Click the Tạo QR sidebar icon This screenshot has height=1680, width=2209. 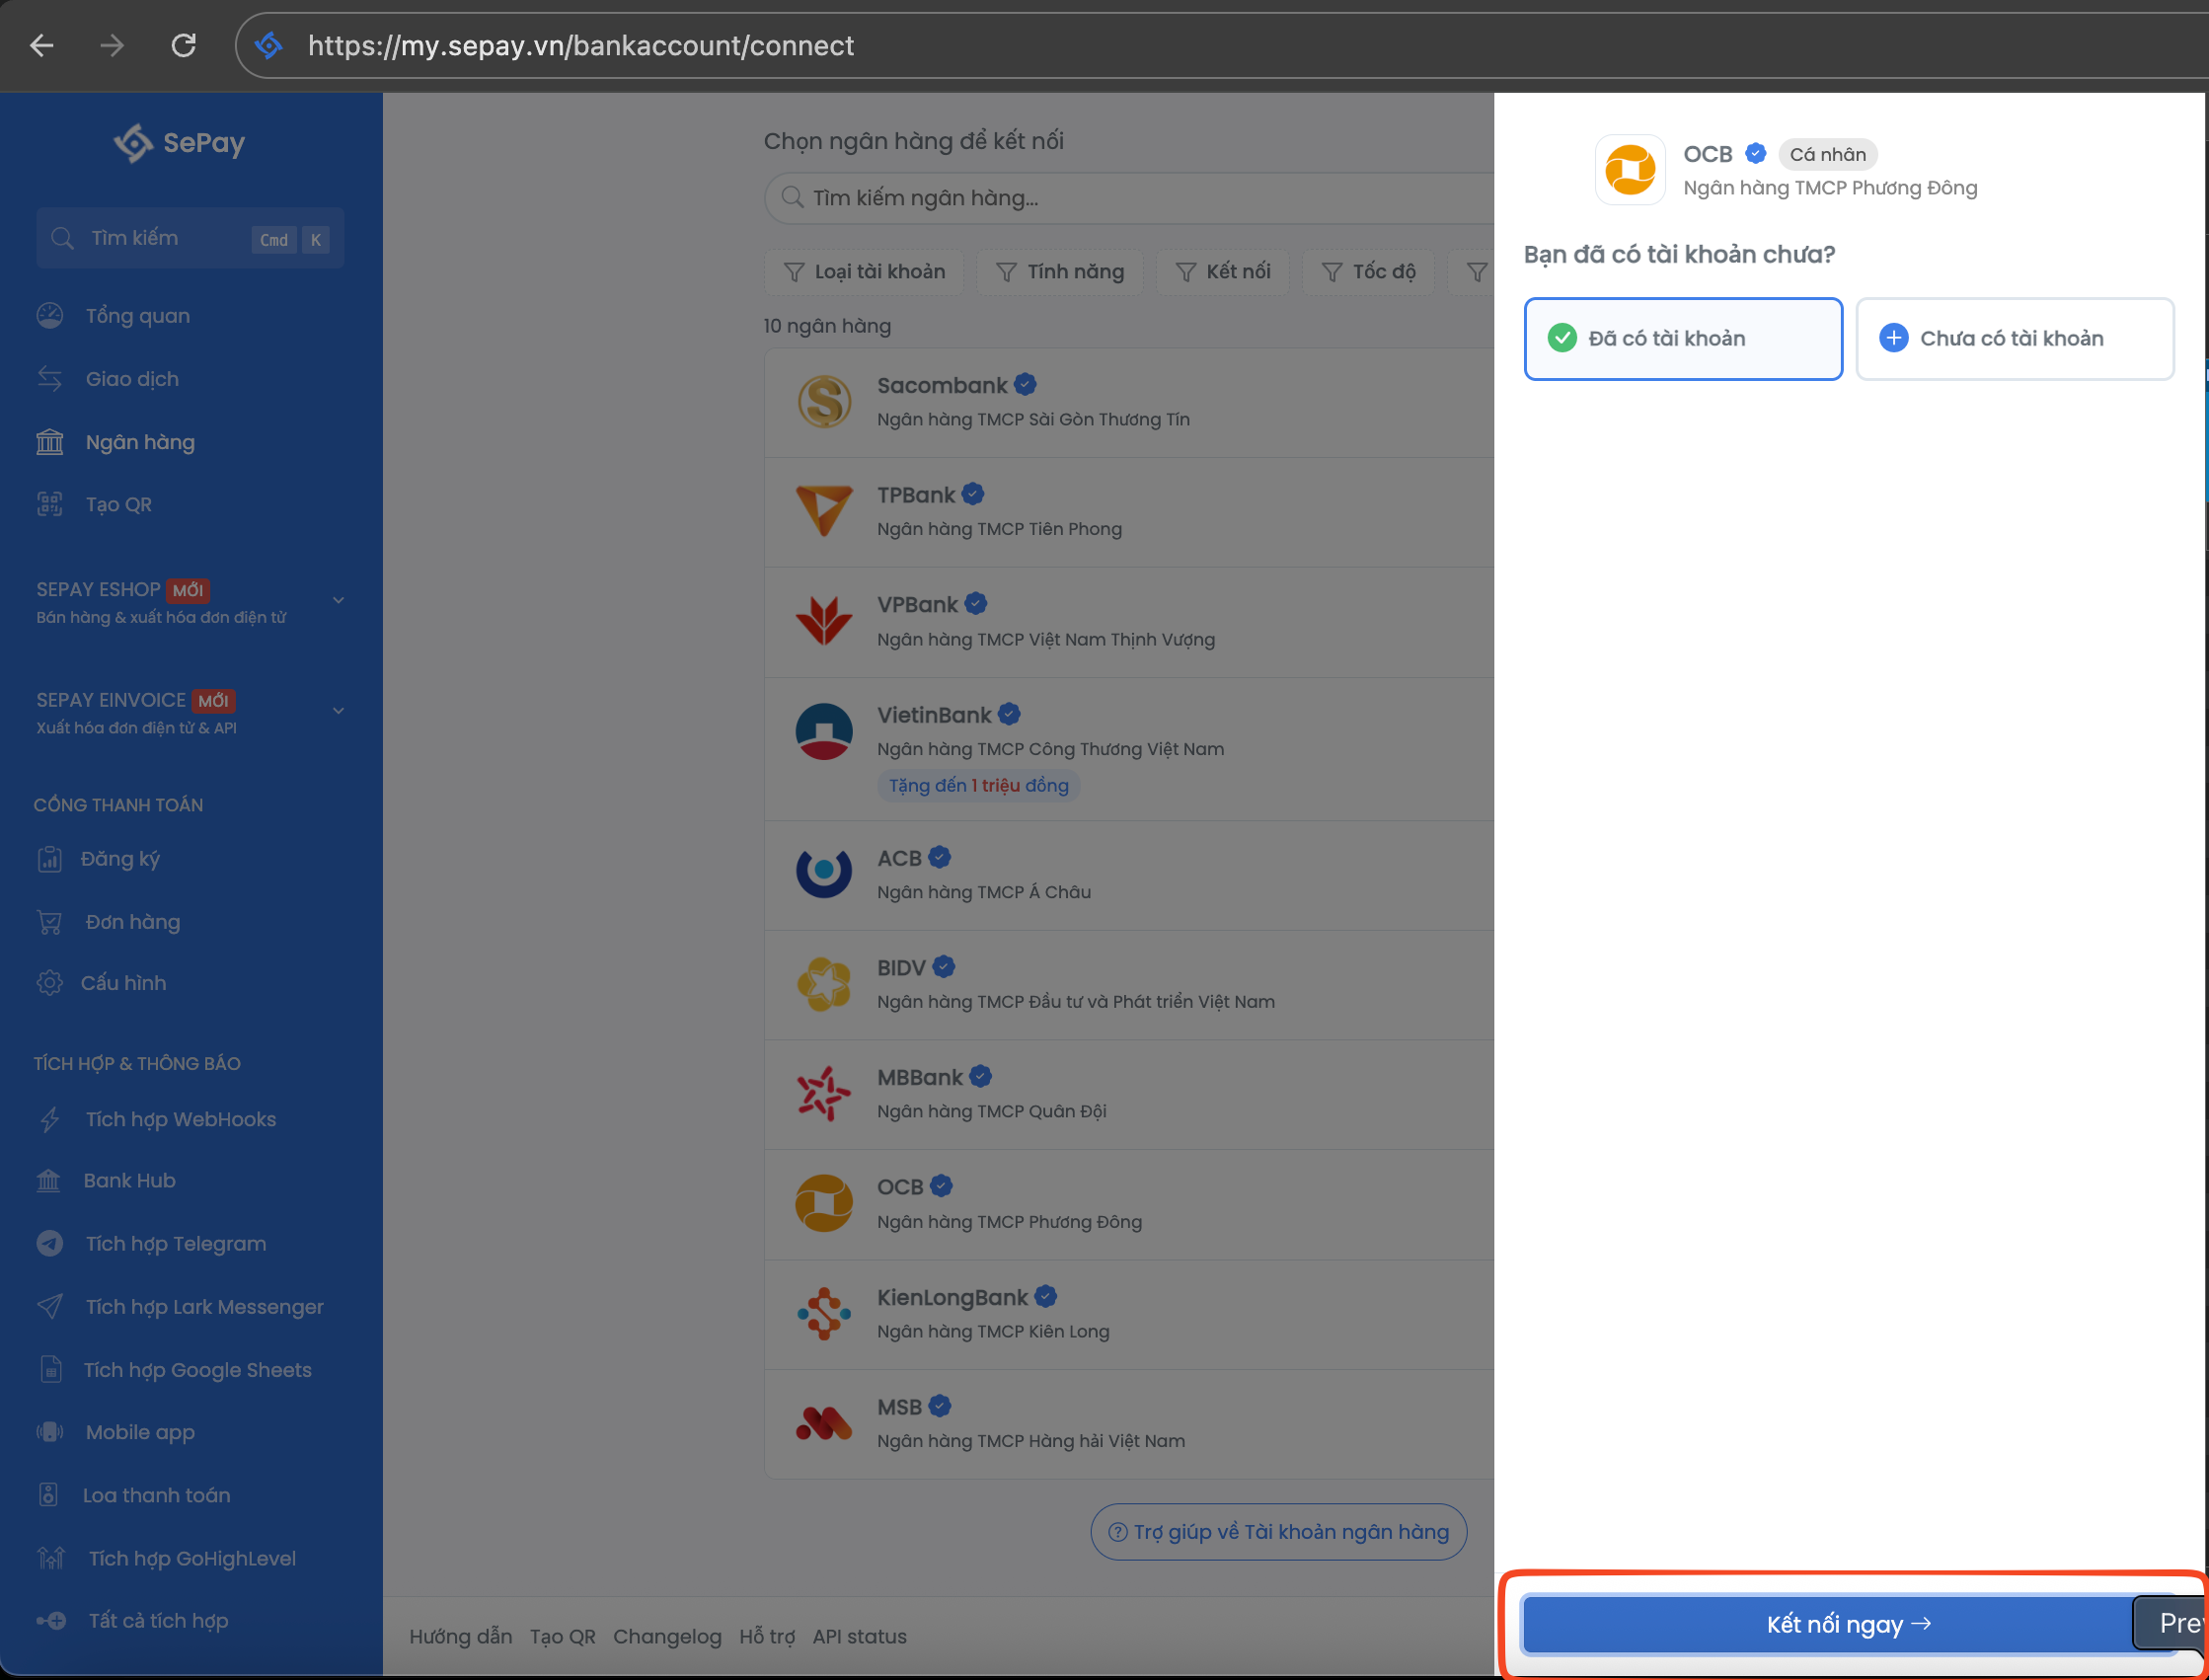click(x=50, y=505)
